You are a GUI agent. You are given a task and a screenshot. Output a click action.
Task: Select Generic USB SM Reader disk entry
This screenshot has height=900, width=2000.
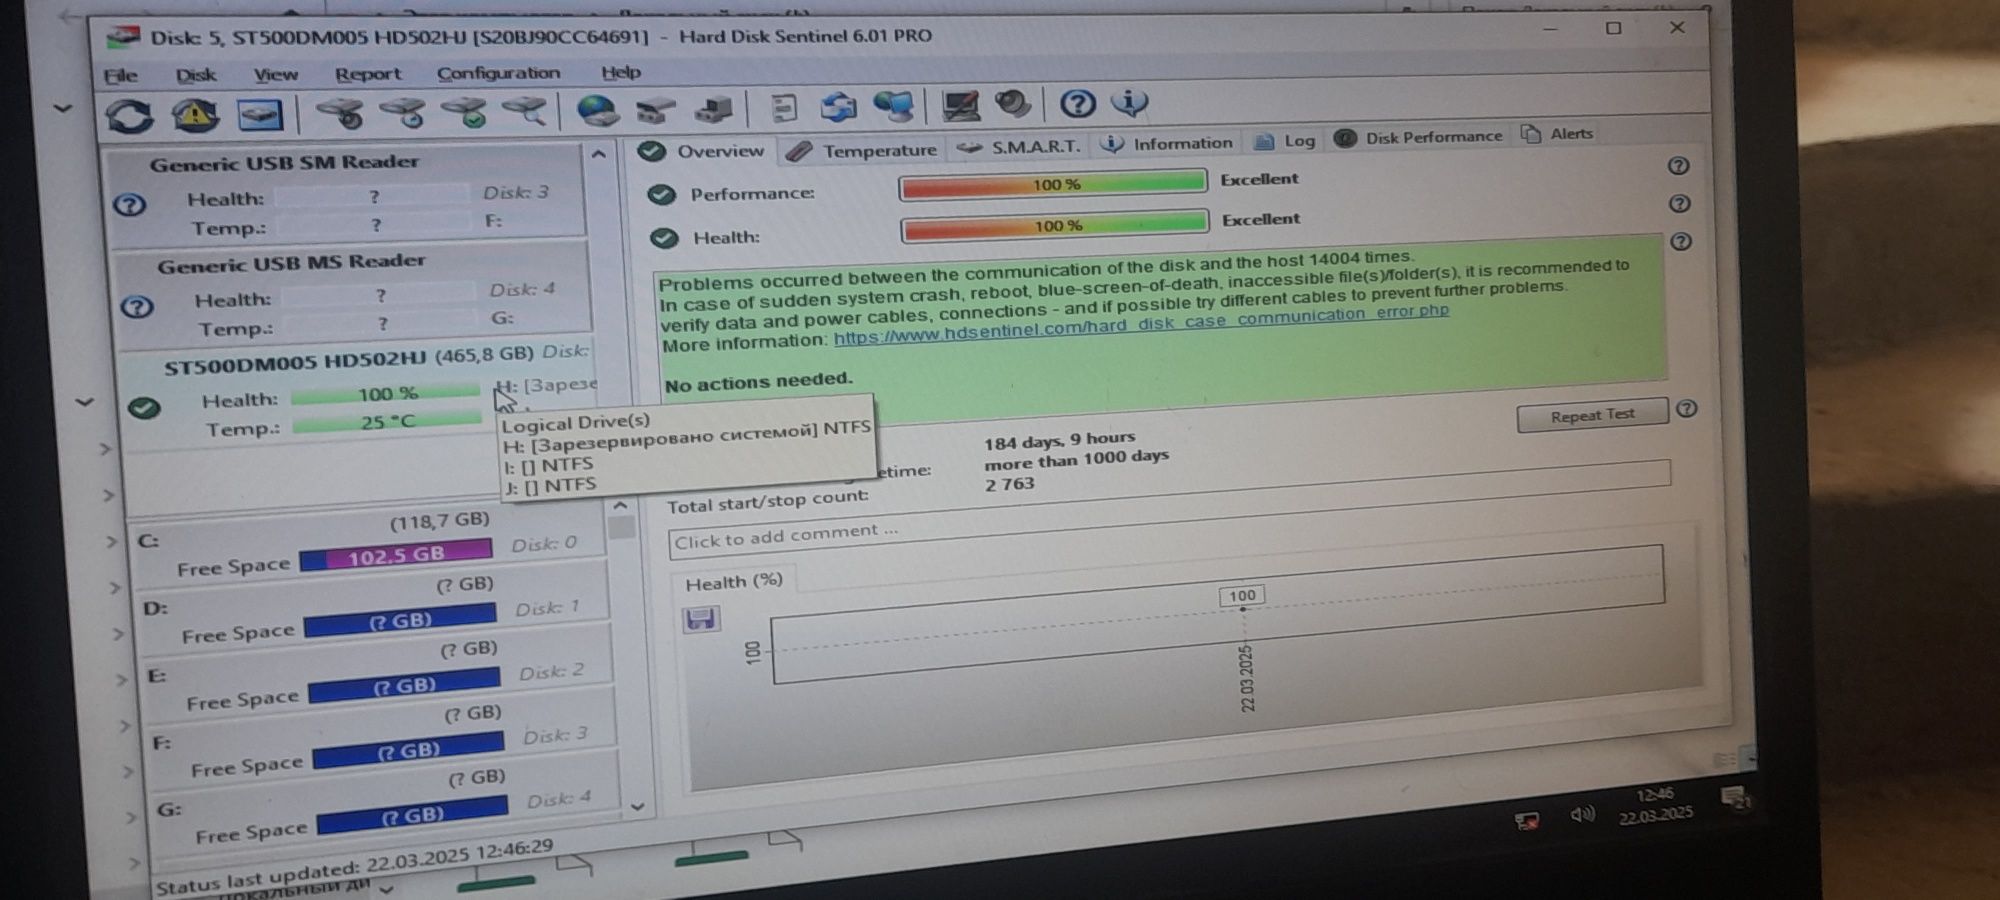click(x=347, y=196)
